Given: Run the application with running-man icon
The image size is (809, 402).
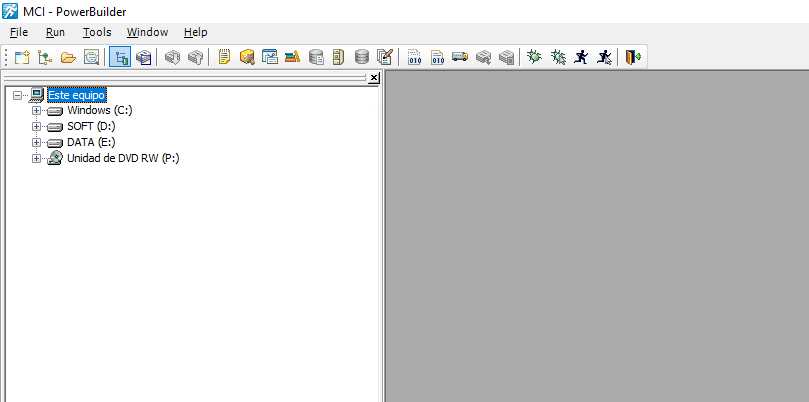Looking at the screenshot, I should point(581,58).
